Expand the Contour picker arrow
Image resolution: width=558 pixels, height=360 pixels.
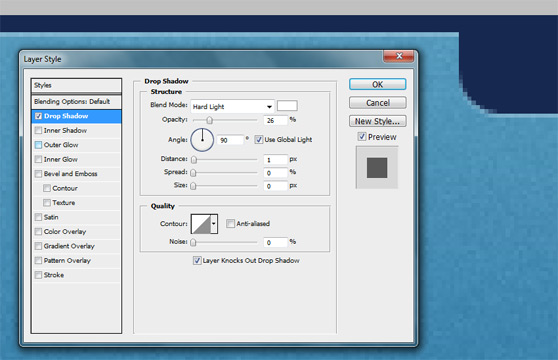(214, 224)
